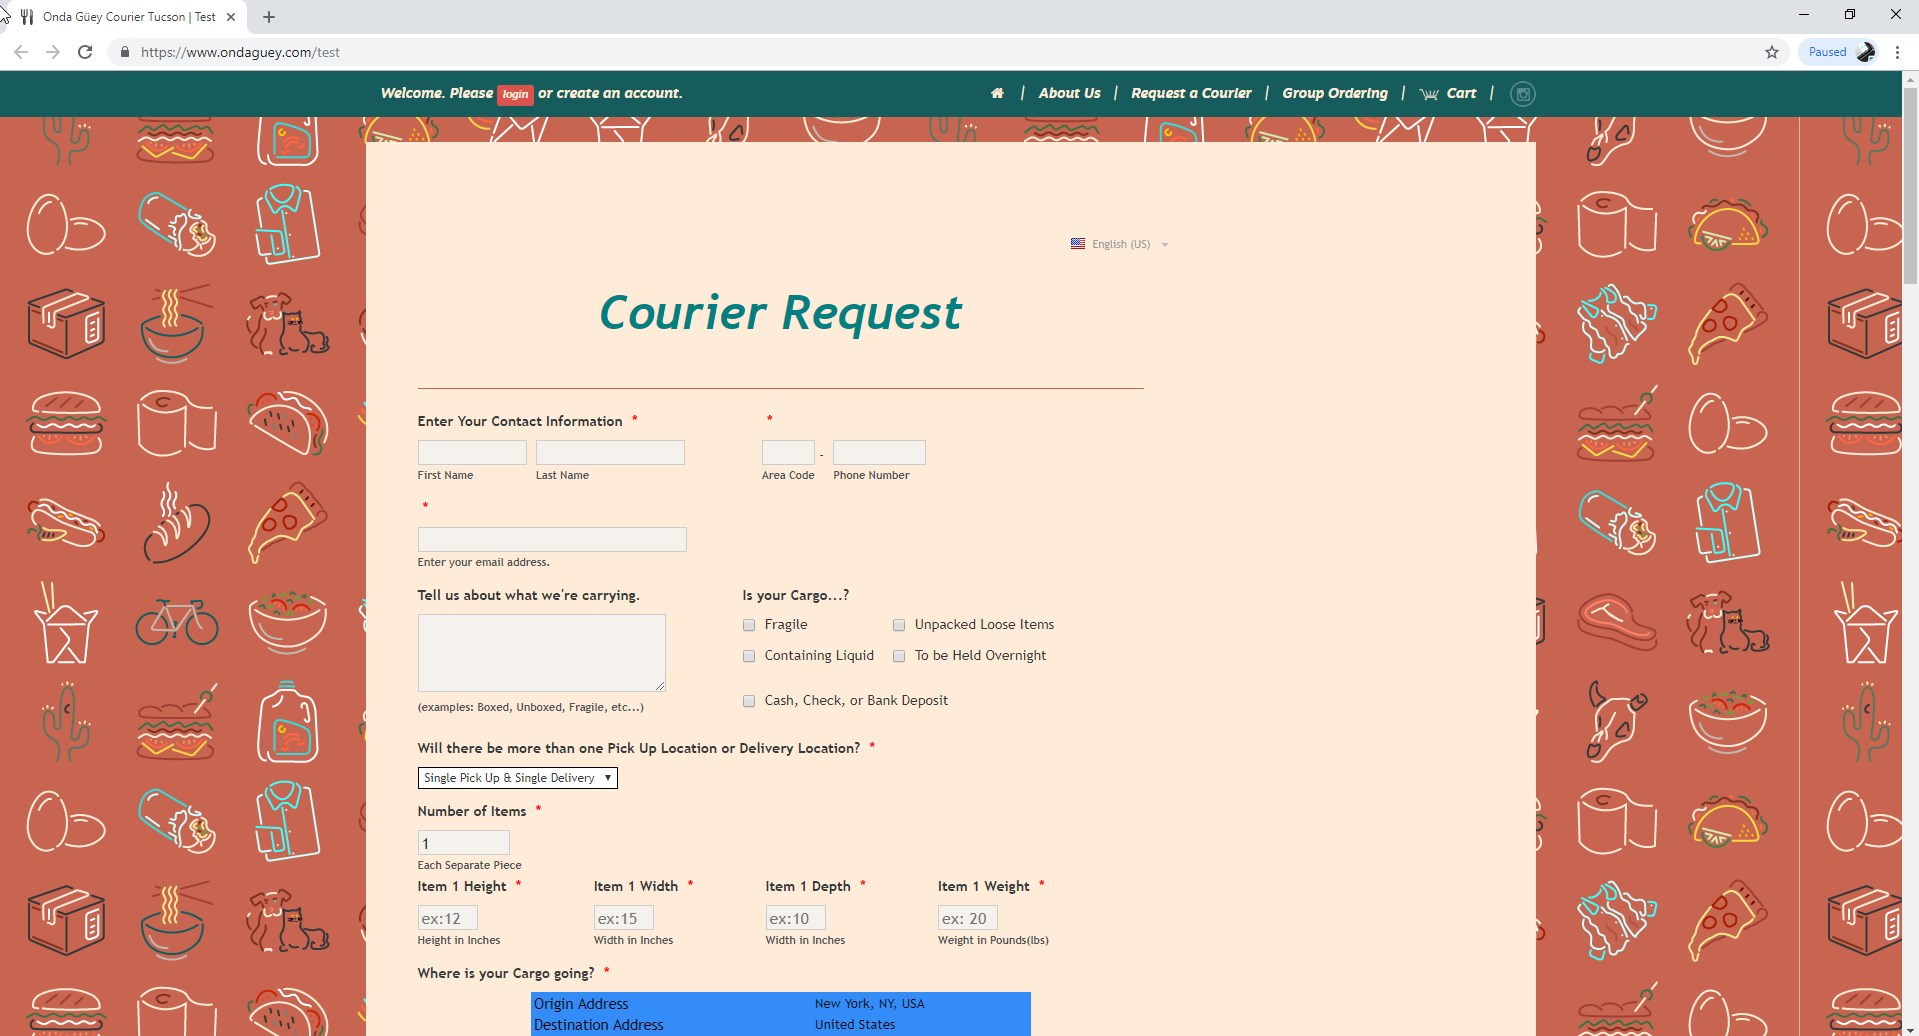
Task: Open the Group Ordering link
Action: [1334, 93]
